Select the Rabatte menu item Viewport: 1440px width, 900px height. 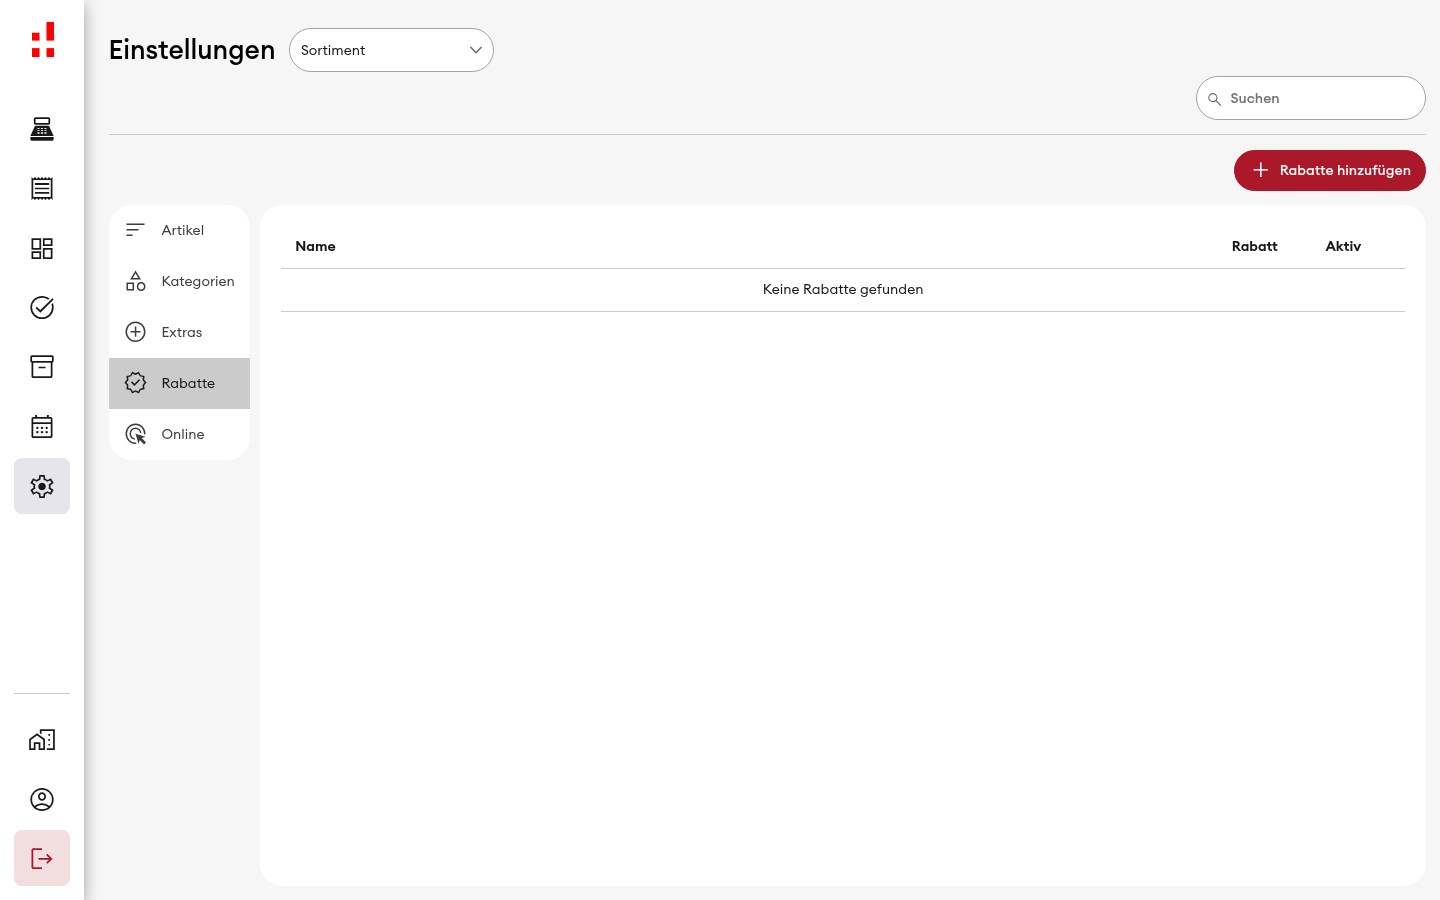coord(179,383)
